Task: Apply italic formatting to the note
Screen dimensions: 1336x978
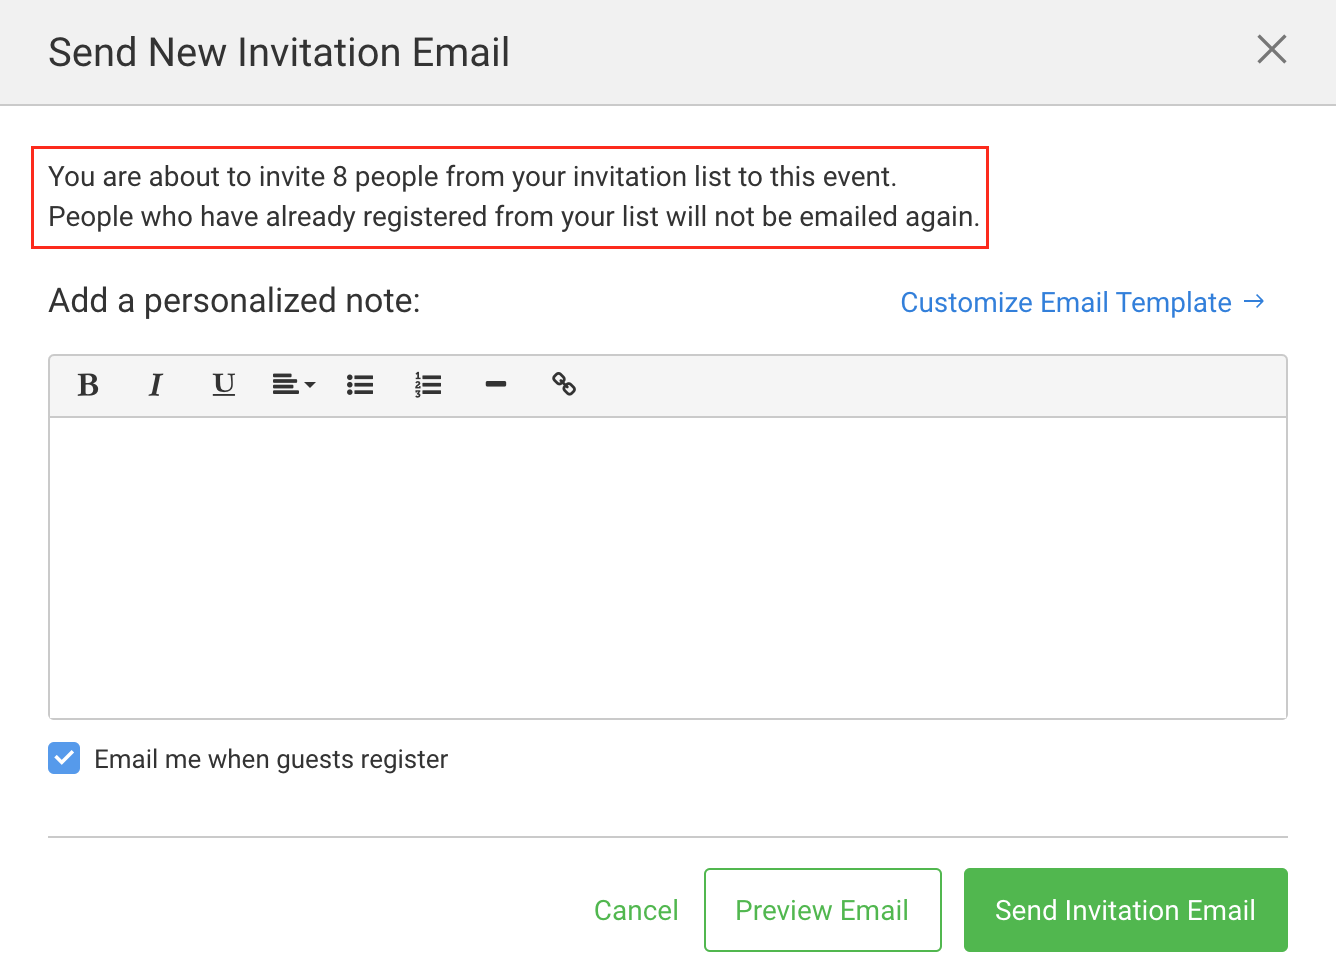Action: click(156, 385)
